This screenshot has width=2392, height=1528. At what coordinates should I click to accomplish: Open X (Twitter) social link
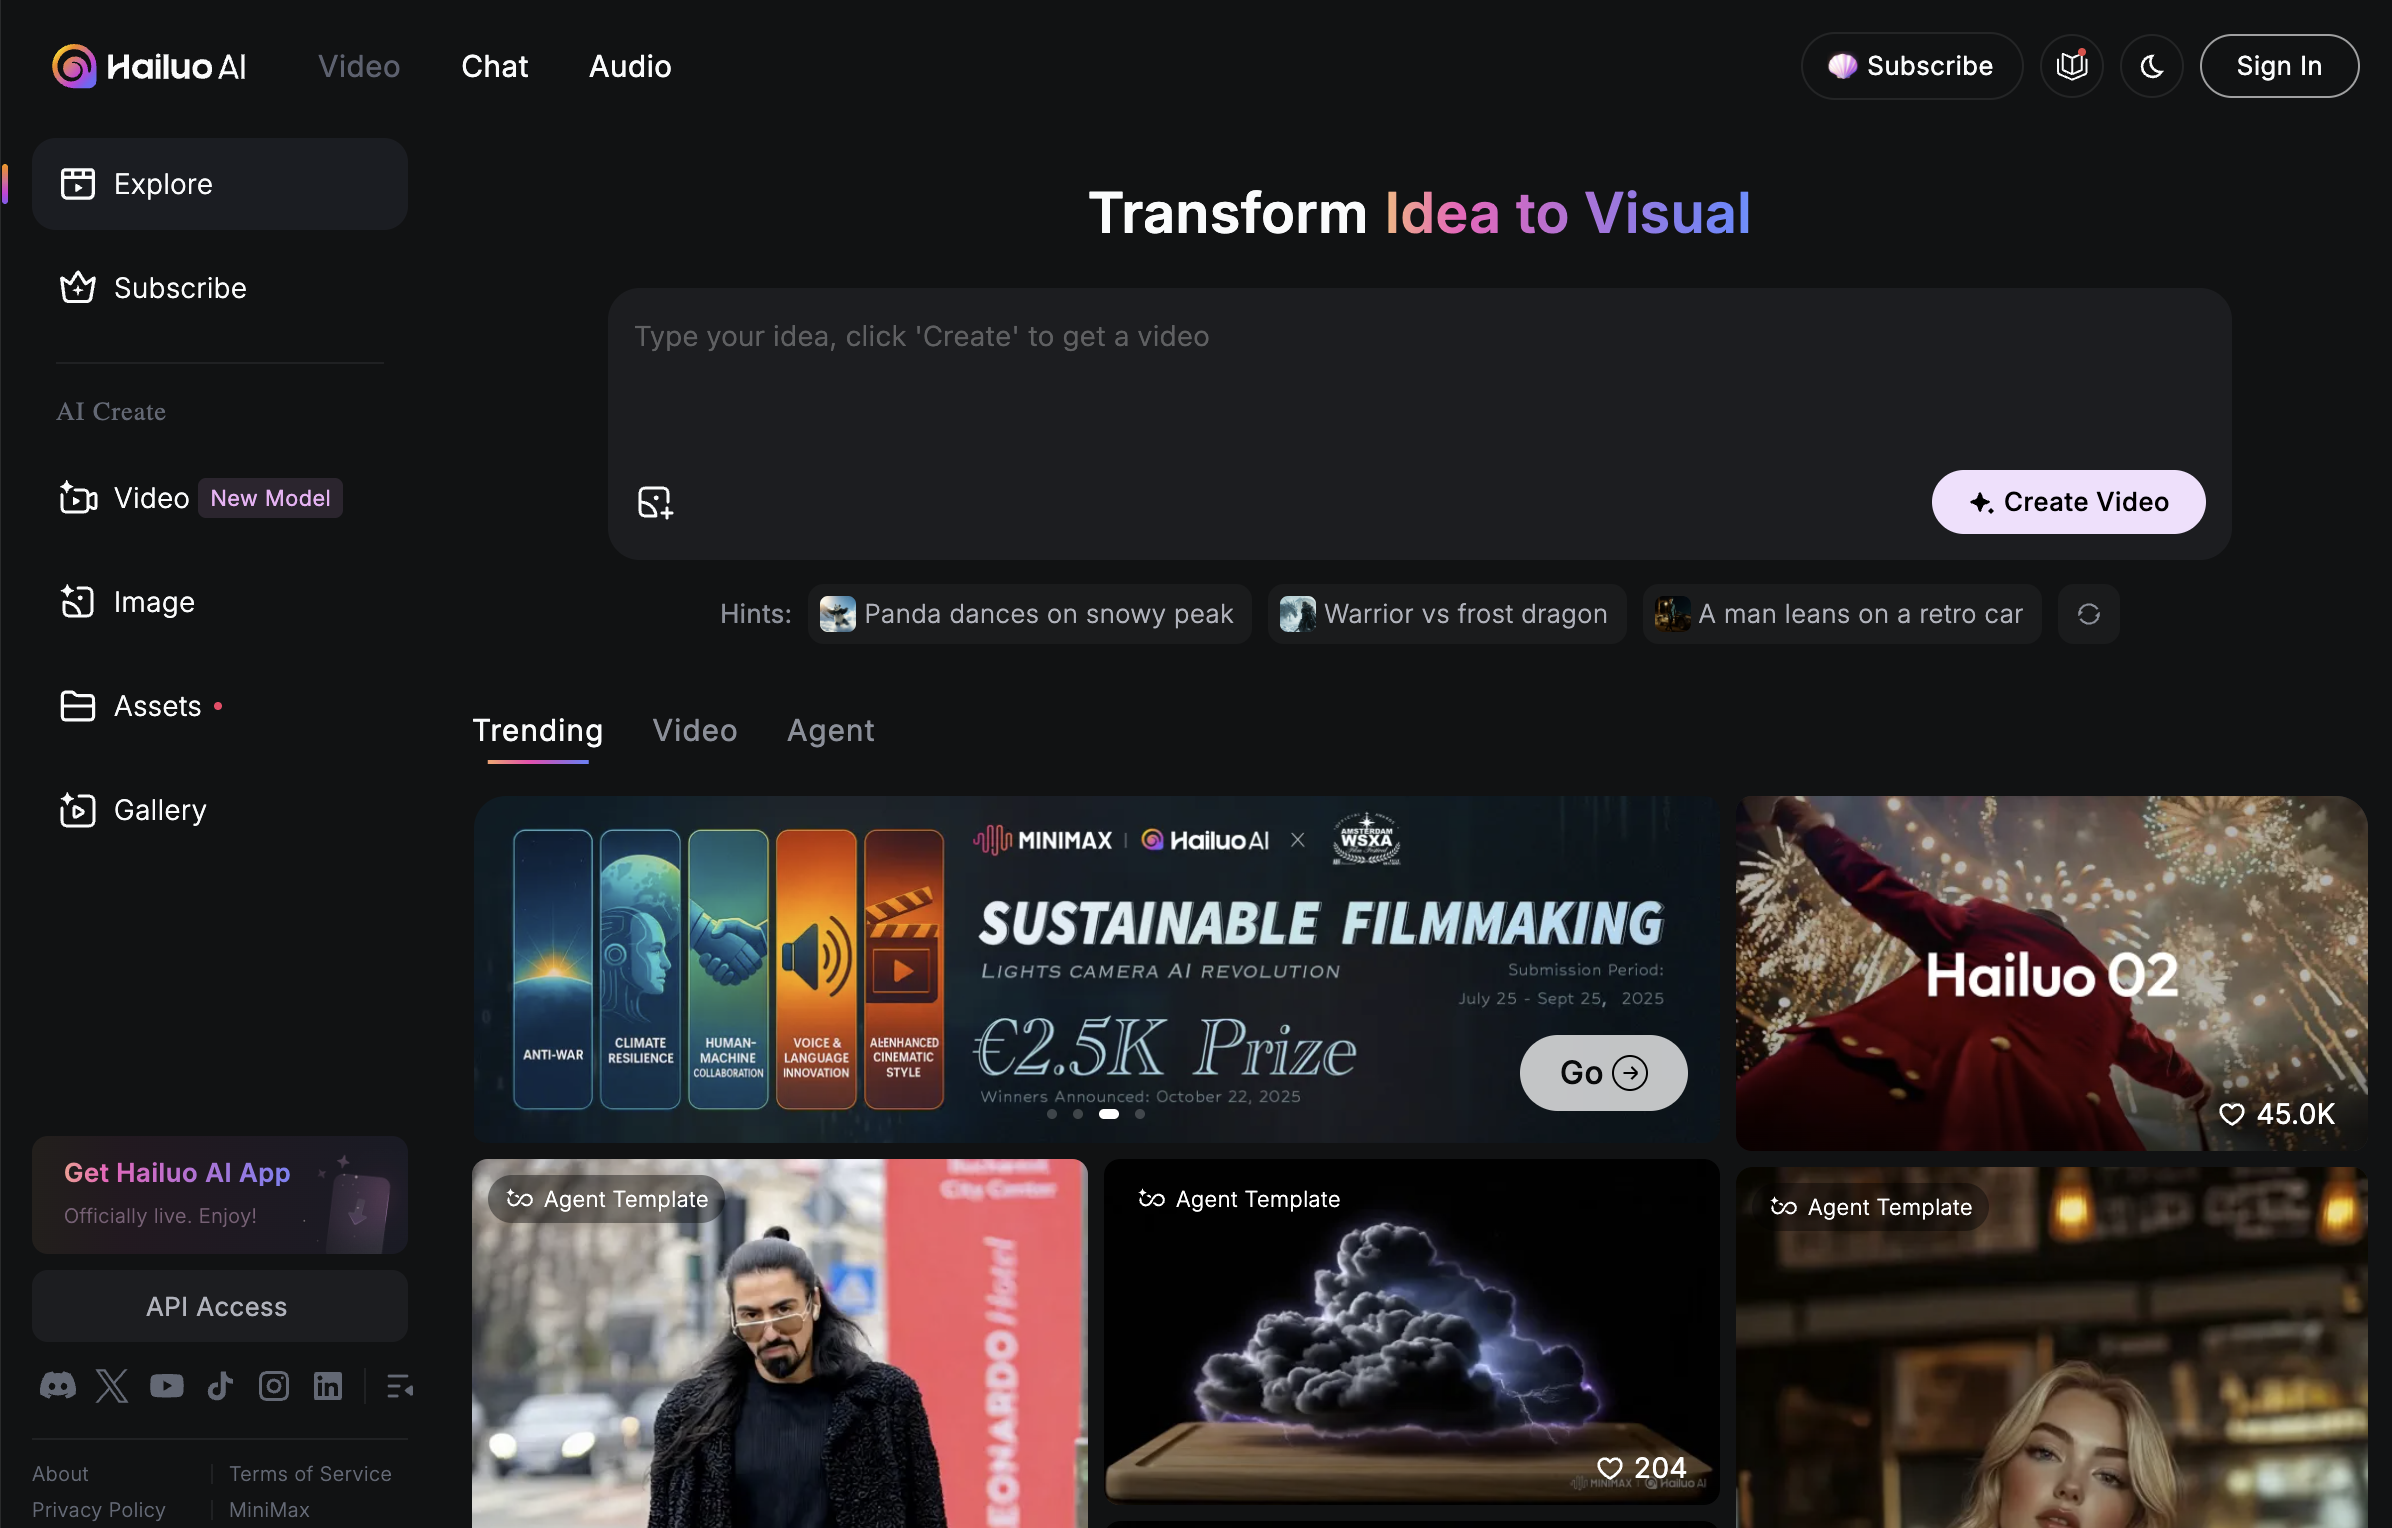[x=112, y=1386]
